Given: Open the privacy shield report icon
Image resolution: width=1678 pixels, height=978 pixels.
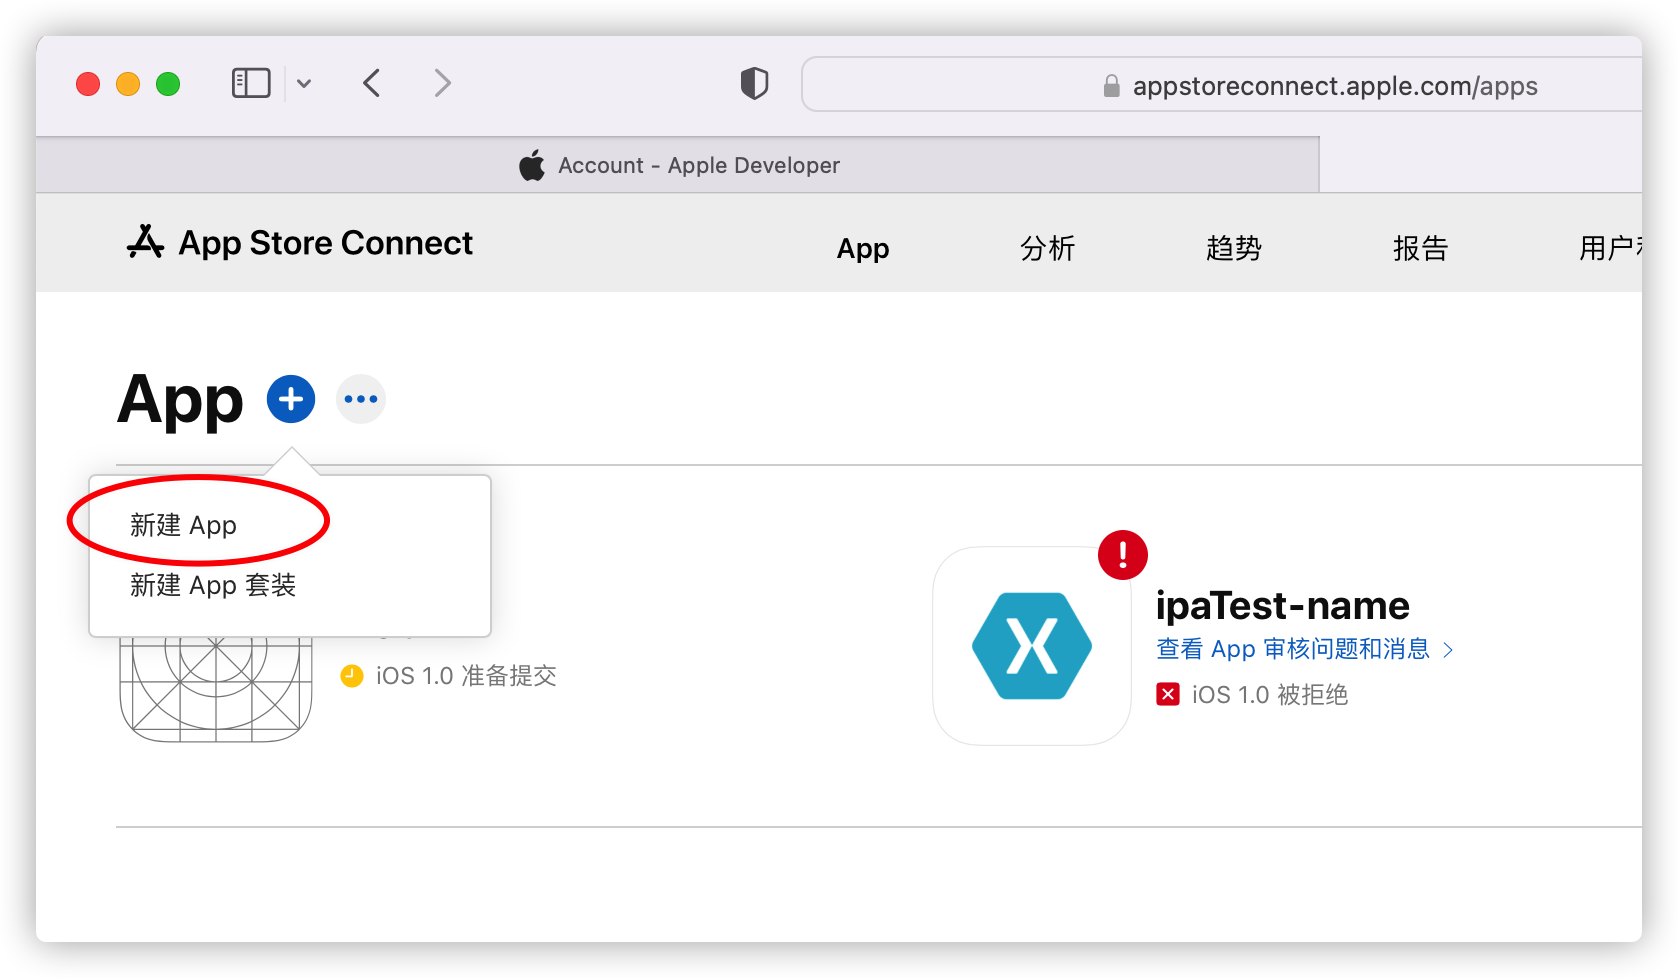Looking at the screenshot, I should point(754,83).
